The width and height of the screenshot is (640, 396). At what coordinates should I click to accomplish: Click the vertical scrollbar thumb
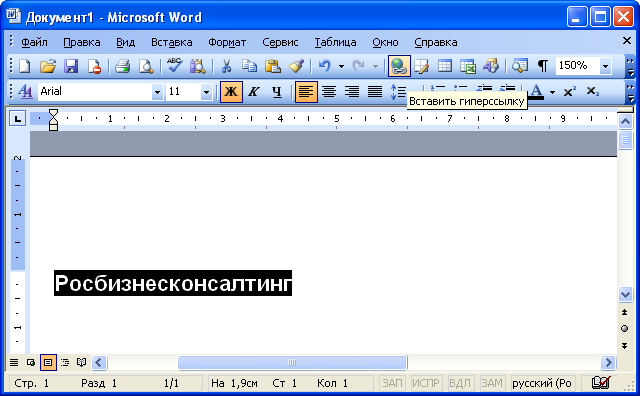point(625,140)
